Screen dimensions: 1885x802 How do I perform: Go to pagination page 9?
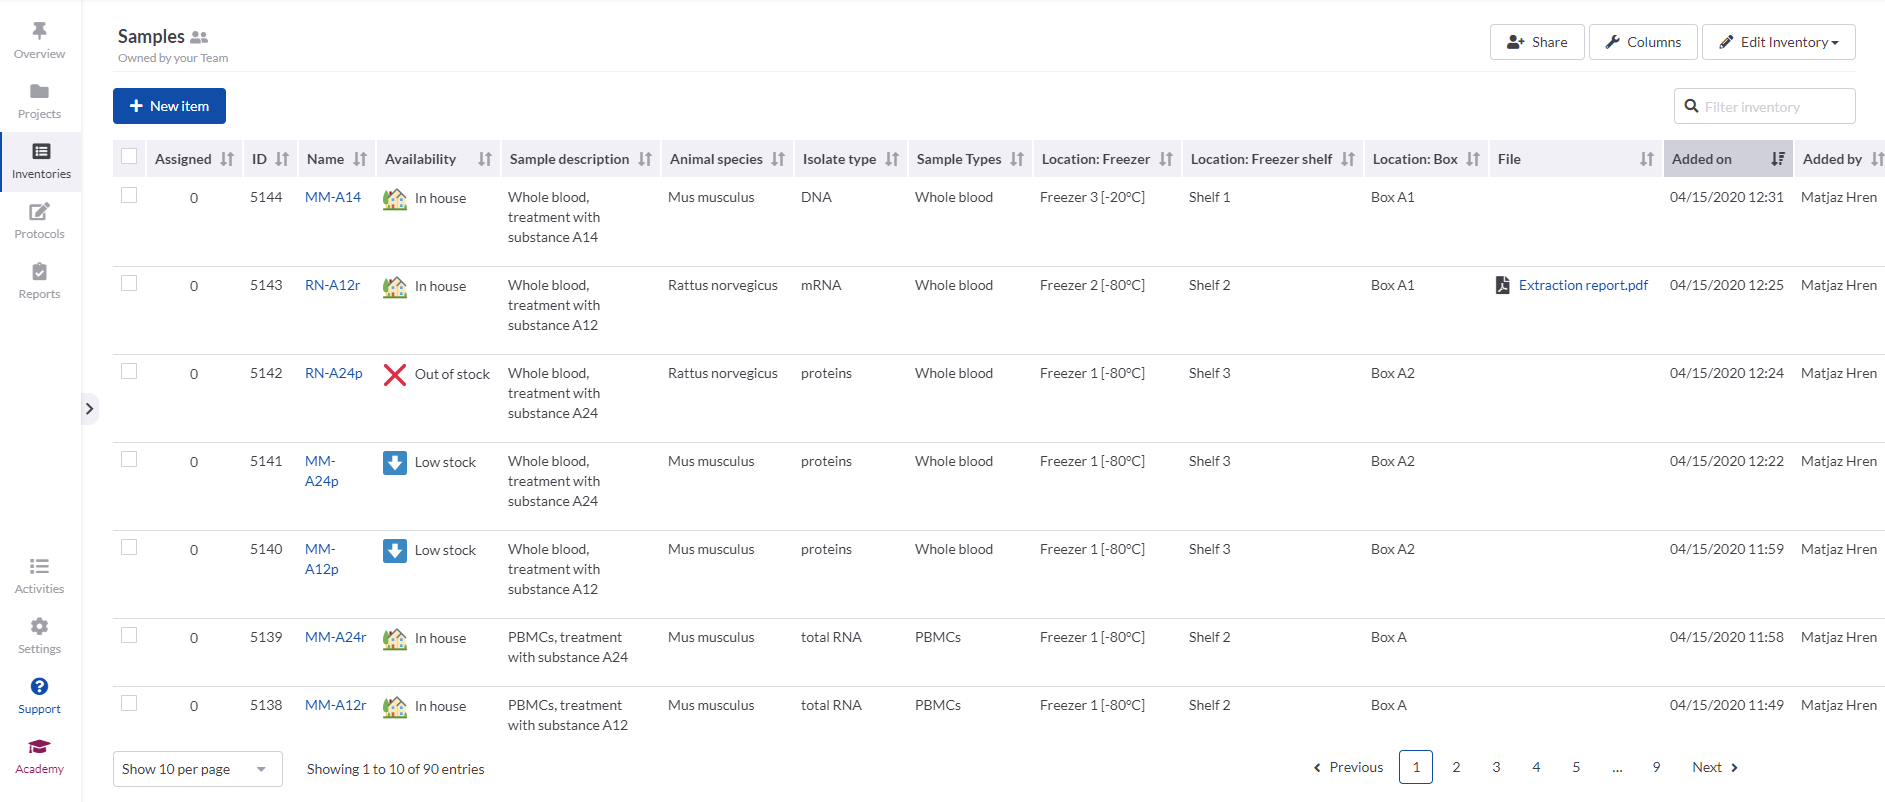click(1656, 767)
